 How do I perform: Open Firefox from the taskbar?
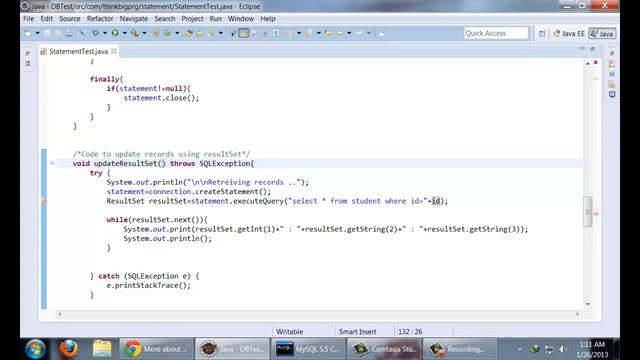point(69,349)
